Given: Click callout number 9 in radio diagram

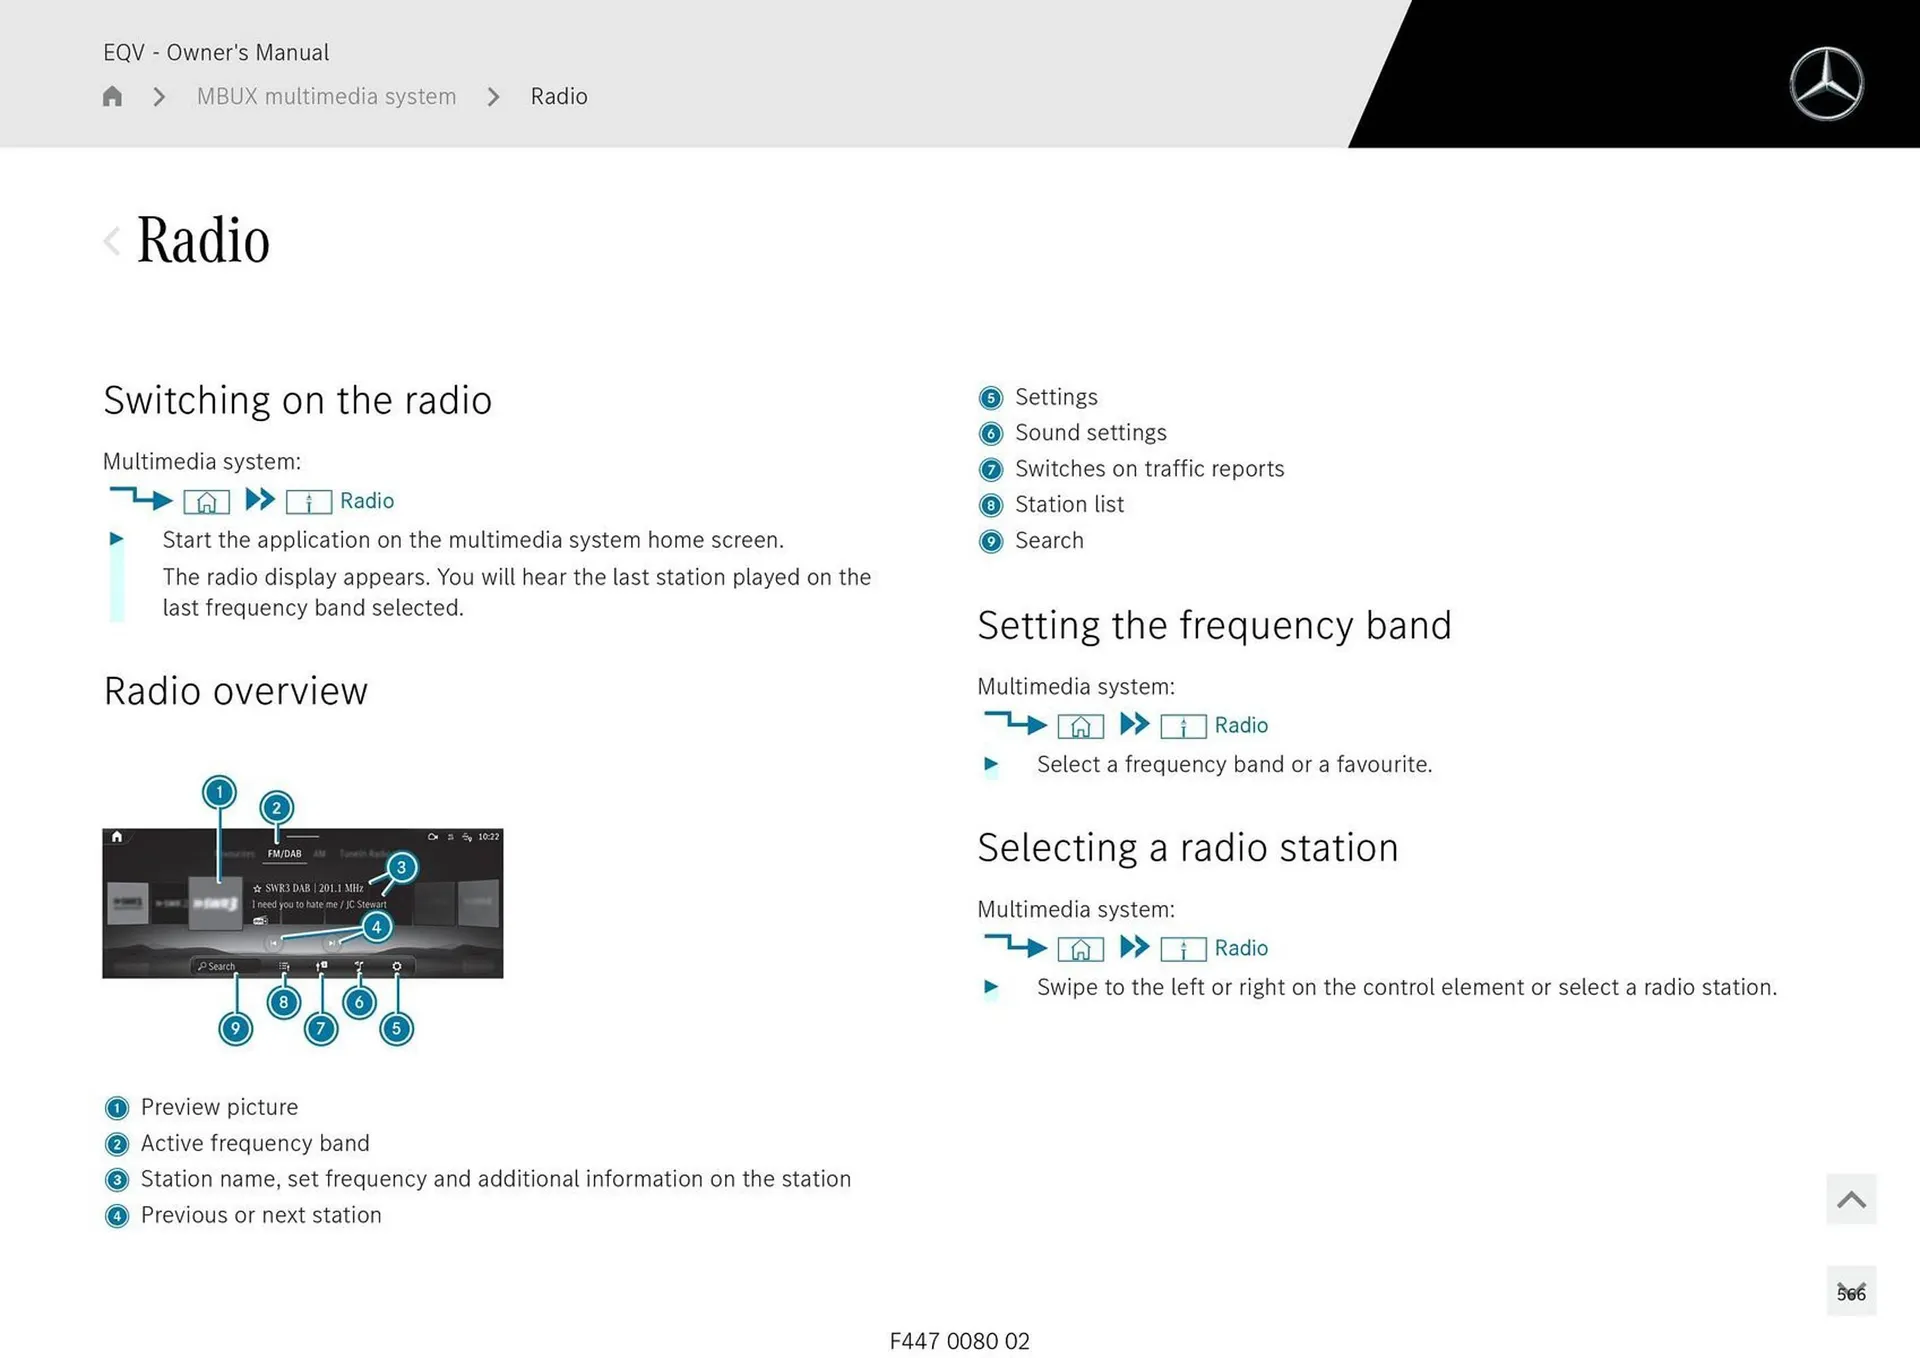Looking at the screenshot, I should point(236,1028).
